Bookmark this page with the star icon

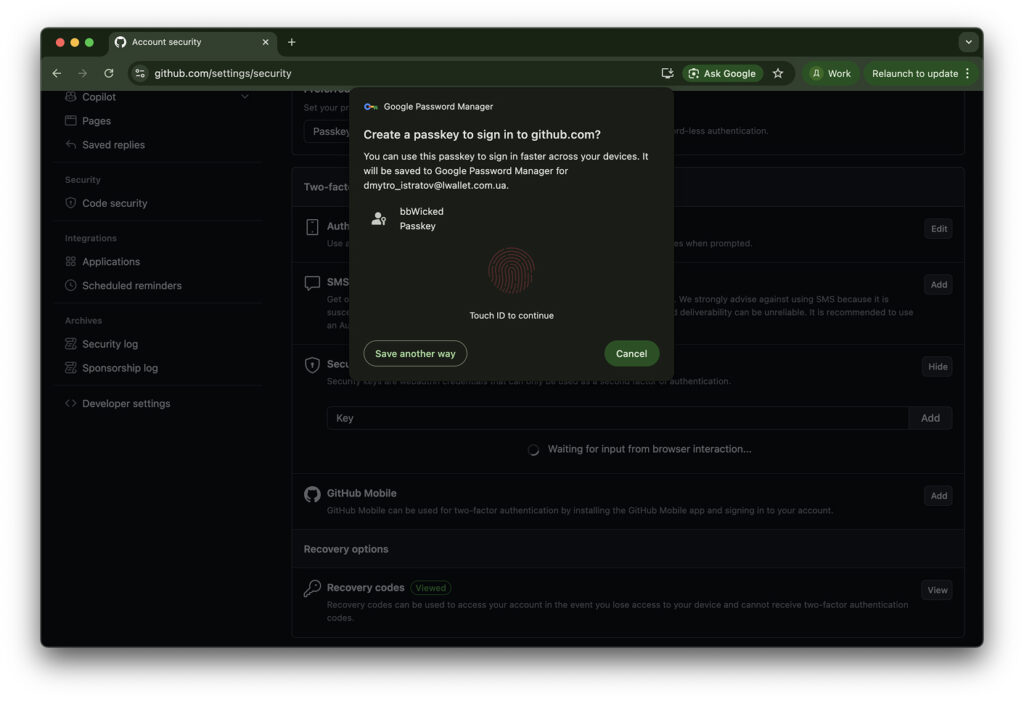click(778, 73)
